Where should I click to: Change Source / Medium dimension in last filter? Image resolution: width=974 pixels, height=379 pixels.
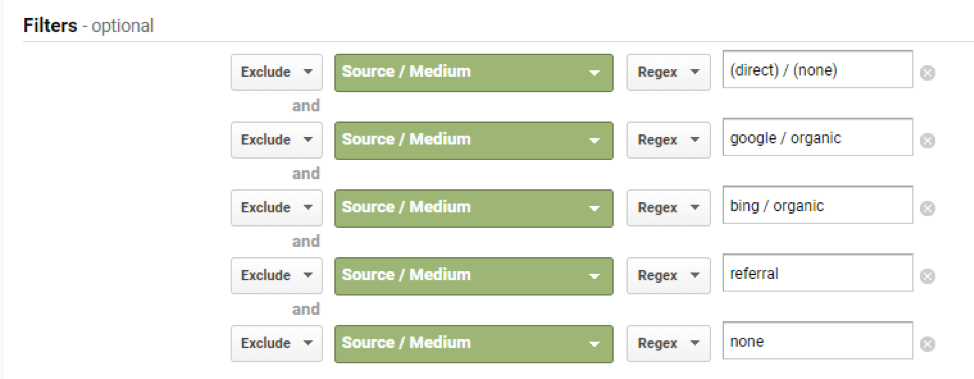473,344
